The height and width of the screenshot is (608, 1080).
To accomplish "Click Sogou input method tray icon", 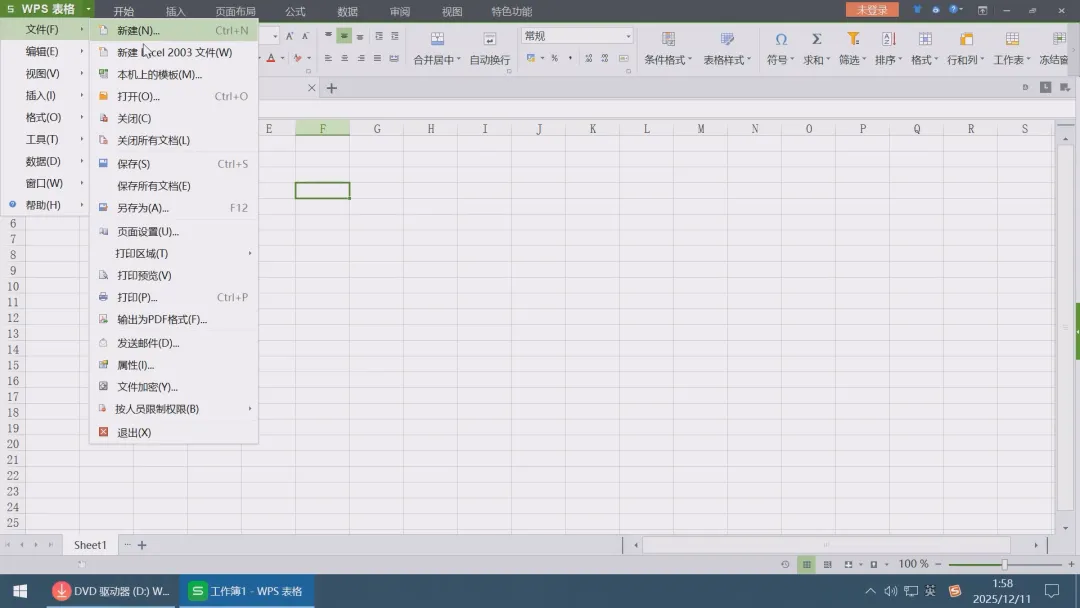I will 955,591.
